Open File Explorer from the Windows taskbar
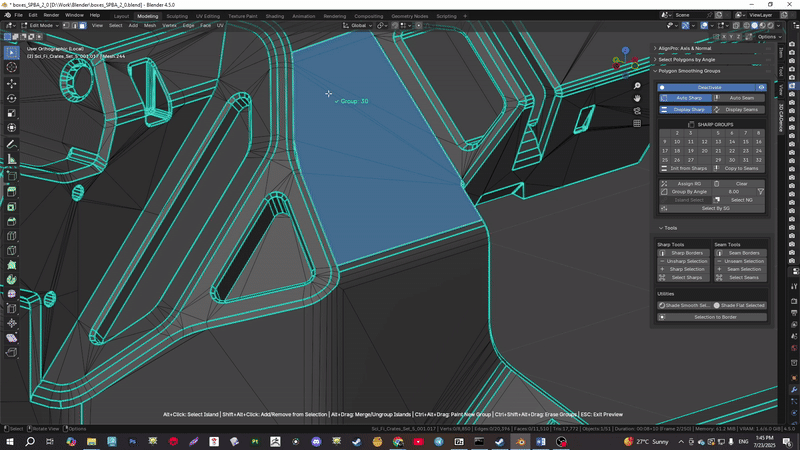 91,441
